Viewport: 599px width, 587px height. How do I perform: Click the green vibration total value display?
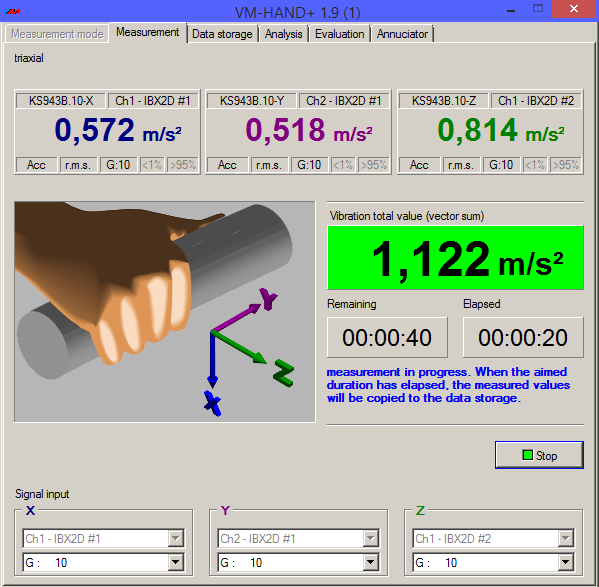(x=455, y=257)
